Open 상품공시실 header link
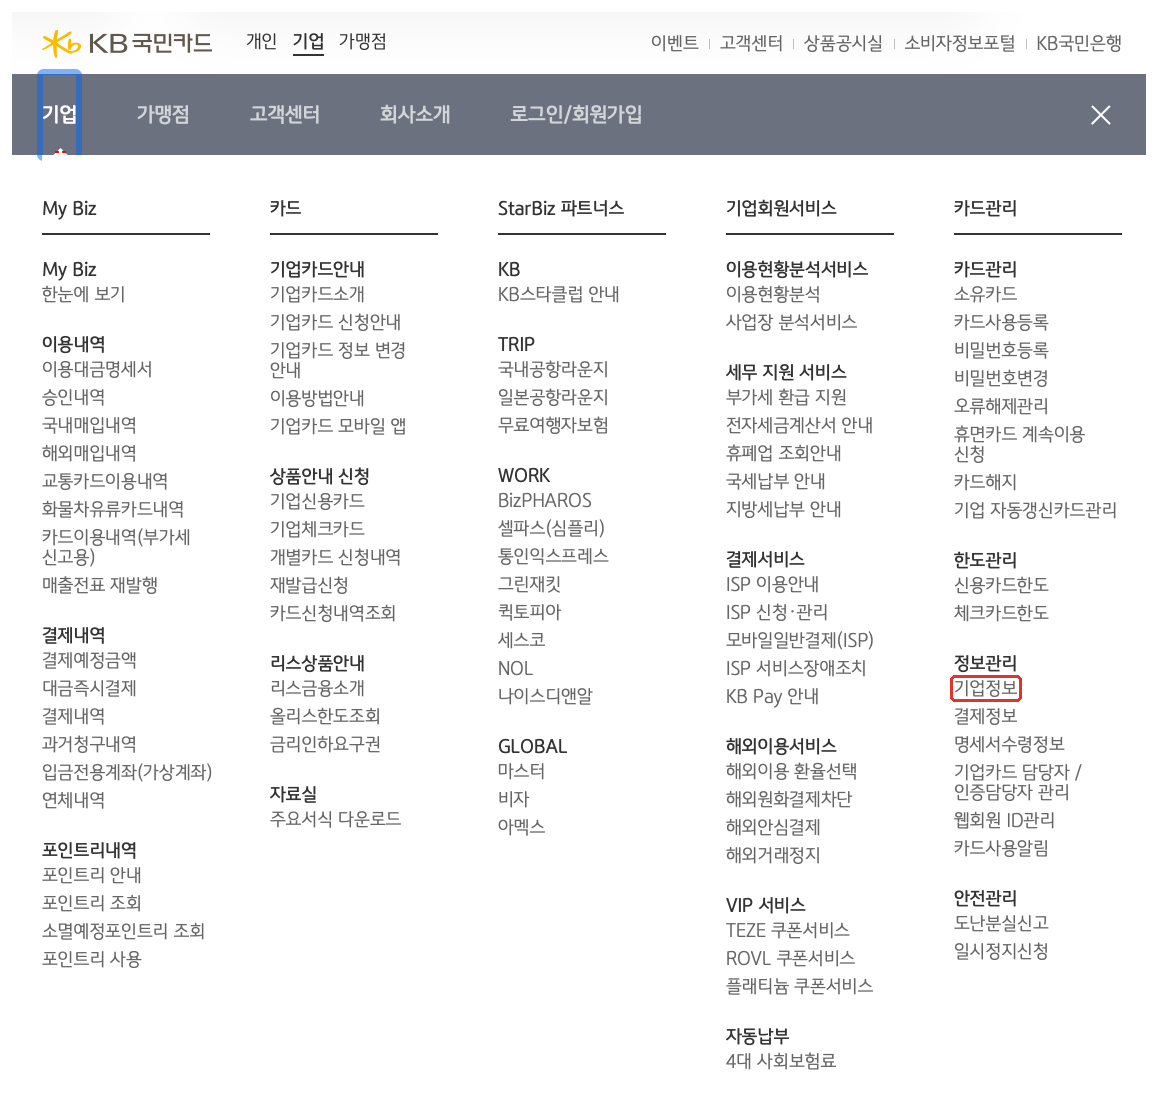1158x1104 pixels. (x=843, y=44)
